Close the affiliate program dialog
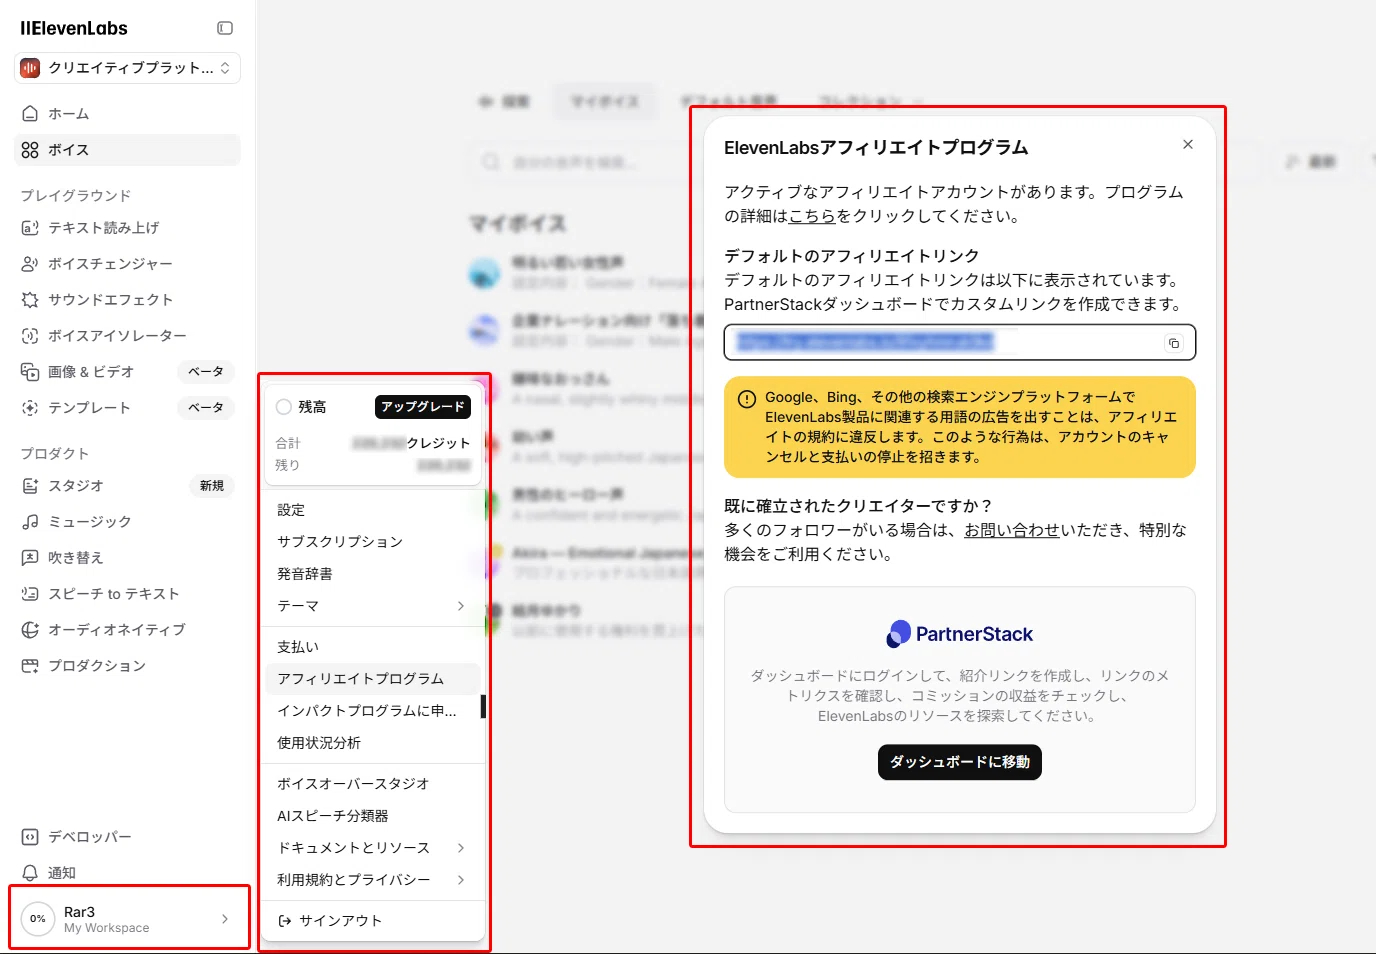1376x954 pixels. 1188,145
